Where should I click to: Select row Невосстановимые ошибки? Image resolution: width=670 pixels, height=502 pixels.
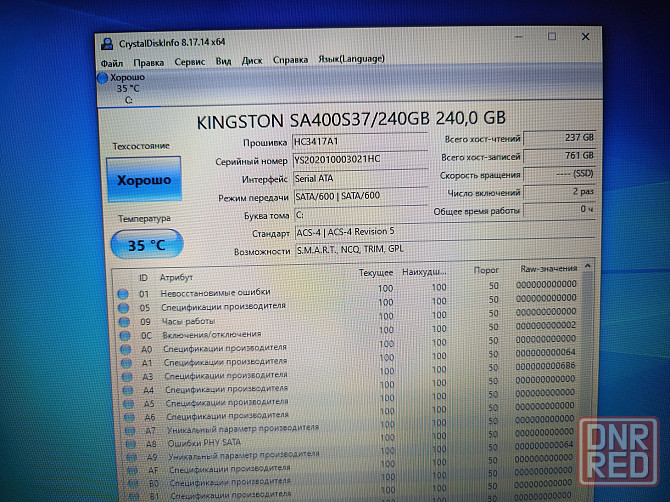347,289
